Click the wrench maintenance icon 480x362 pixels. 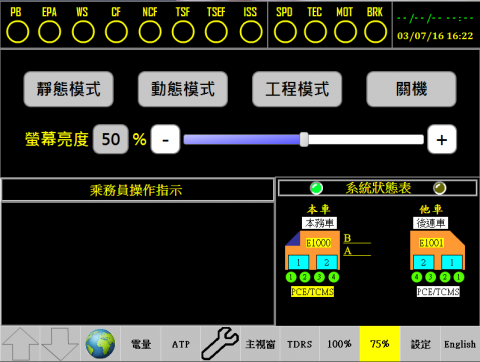click(220, 344)
